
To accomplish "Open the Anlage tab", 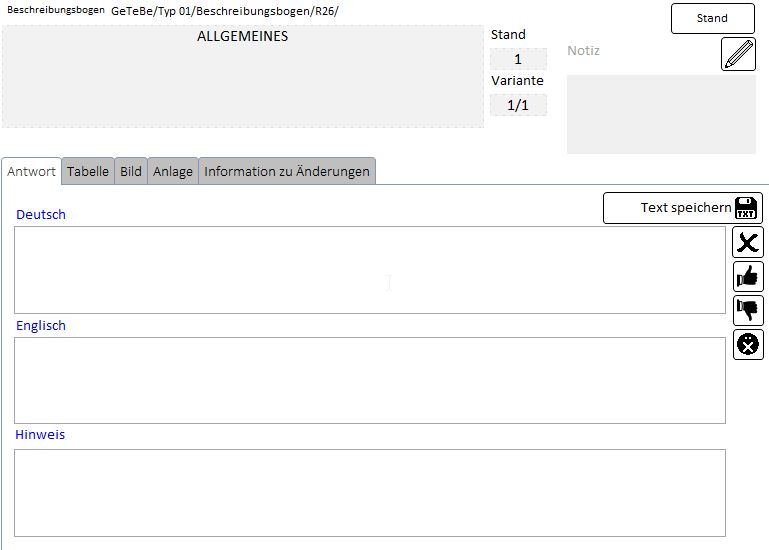I will (173, 171).
